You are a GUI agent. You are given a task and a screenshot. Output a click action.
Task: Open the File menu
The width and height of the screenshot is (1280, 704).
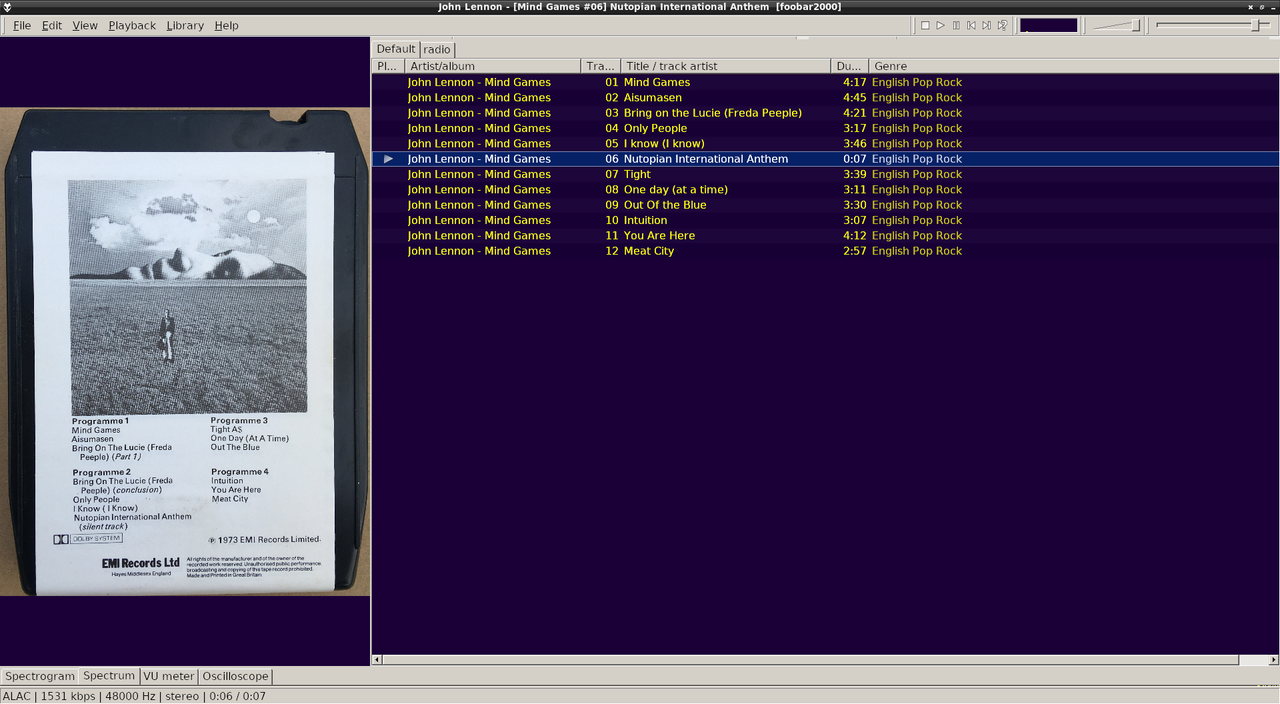(22, 25)
